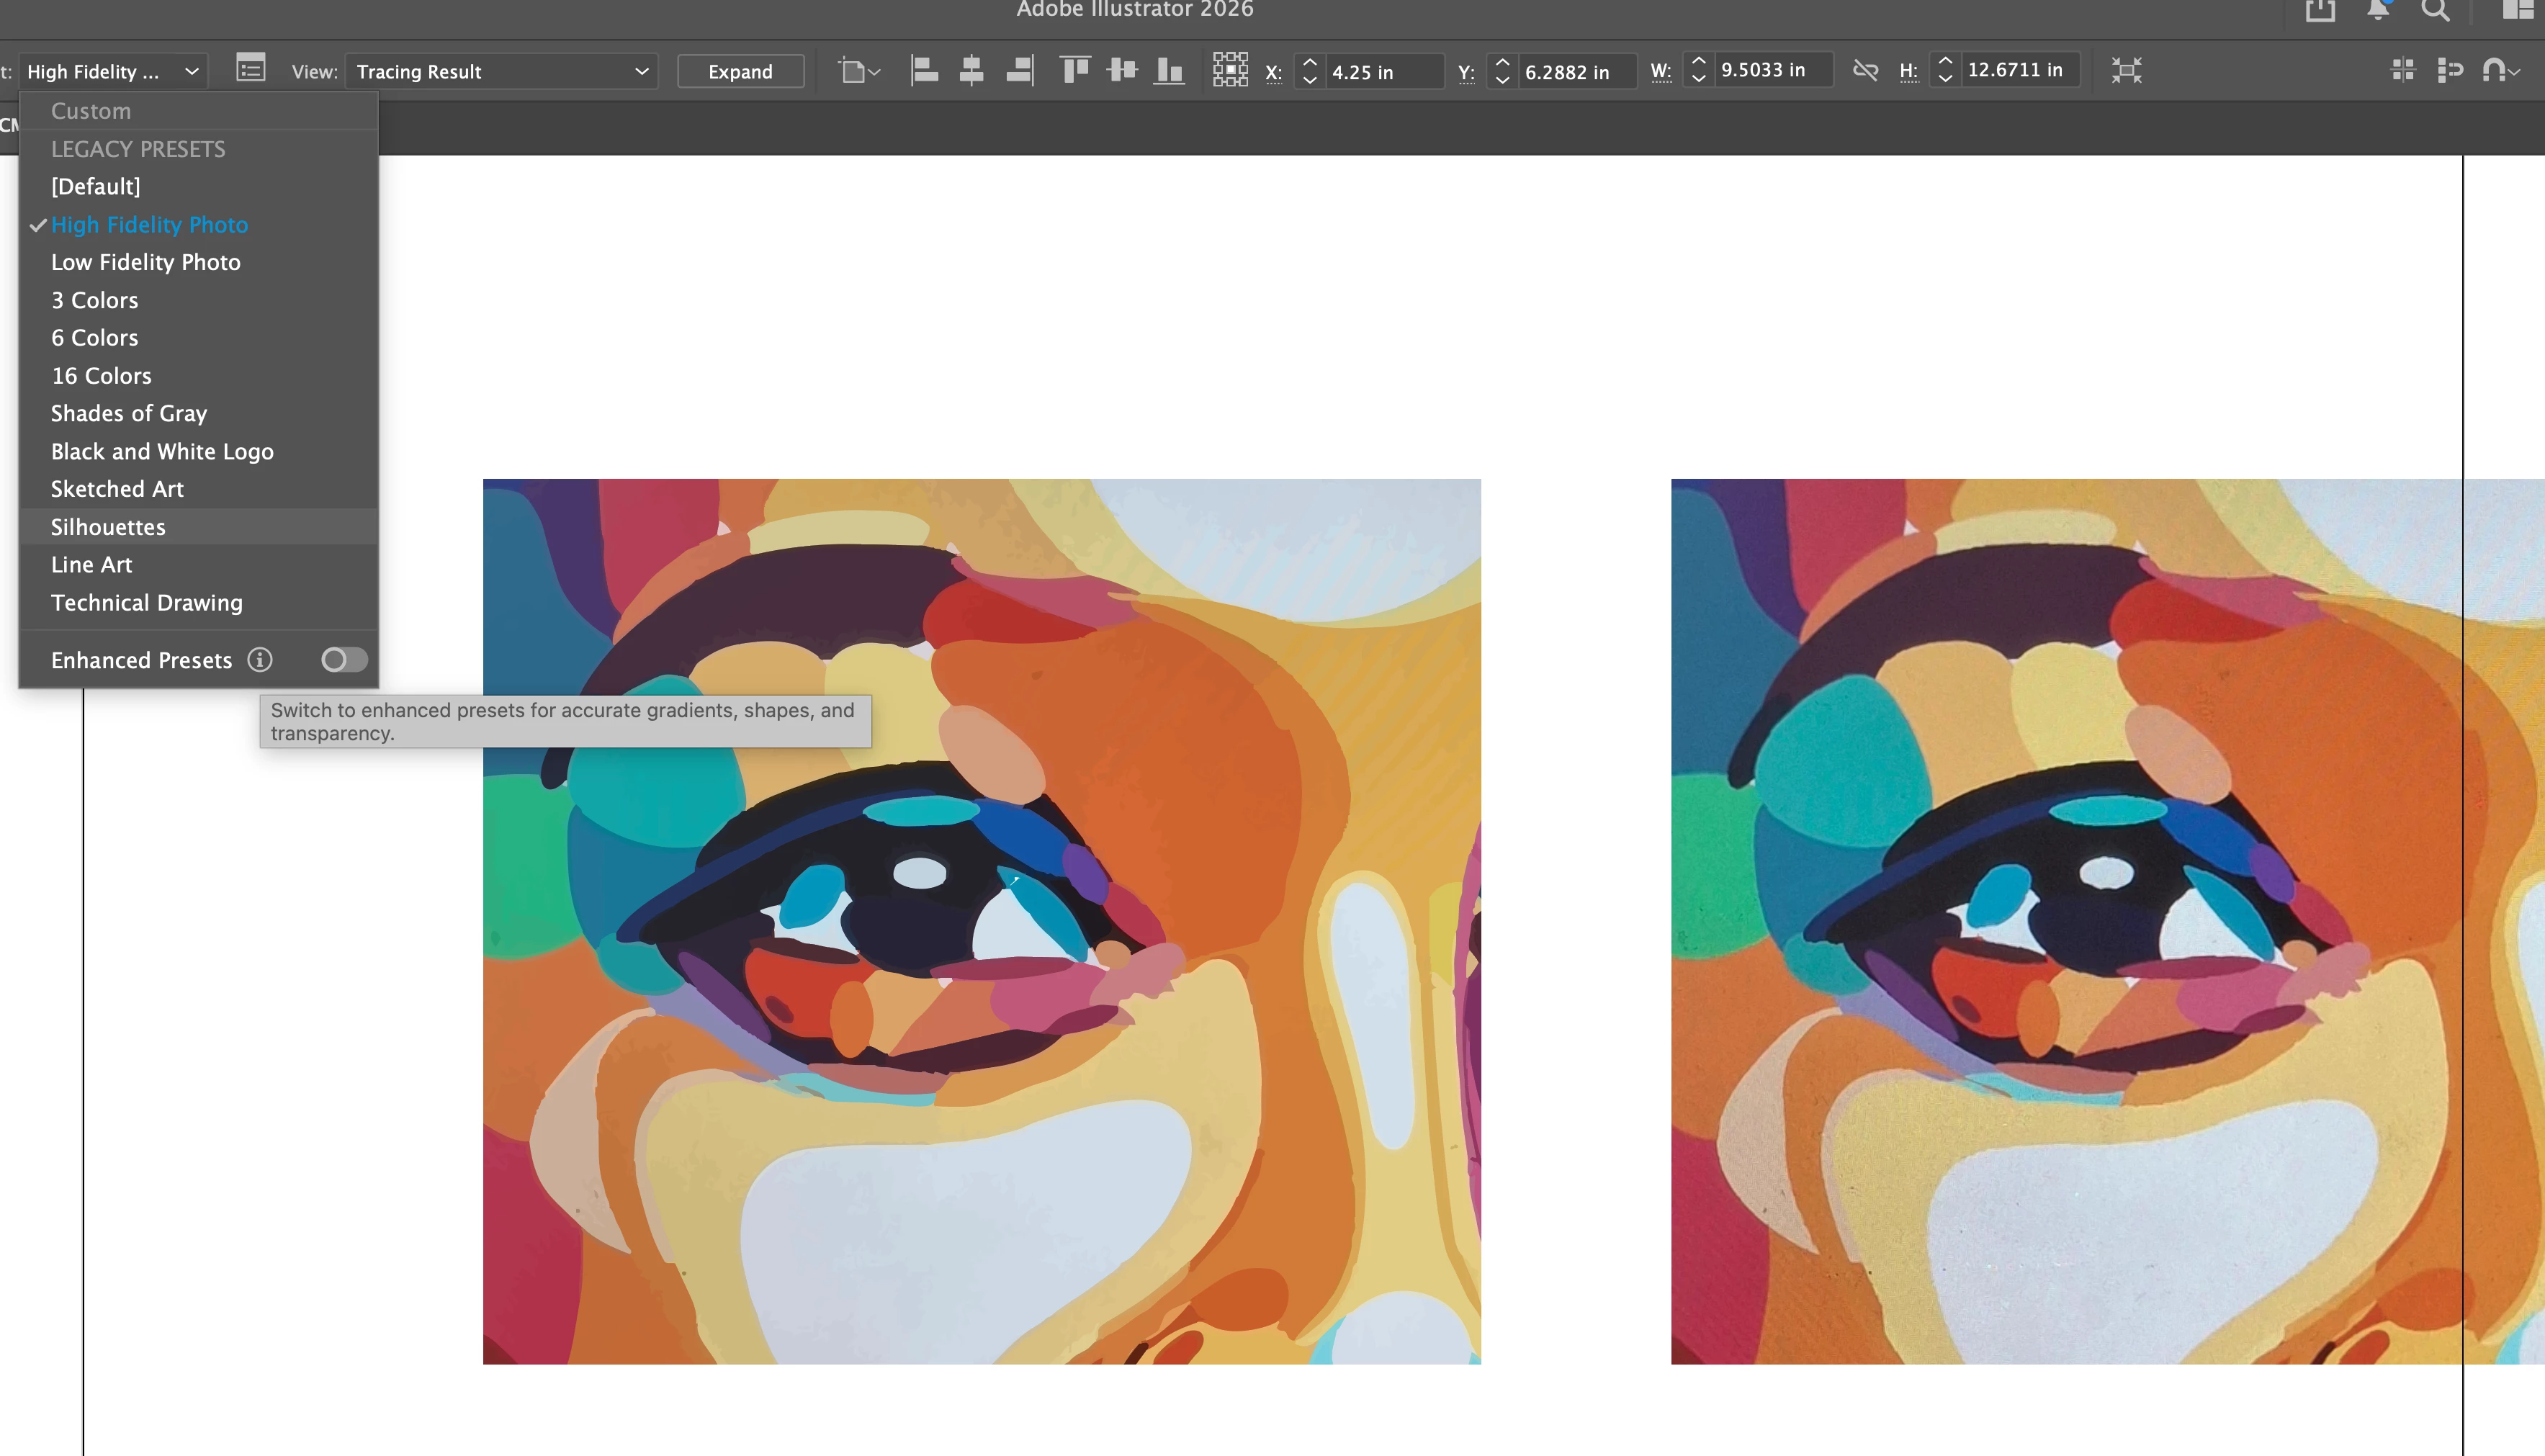Viewport: 2545px width, 1456px height.
Task: Select the Reference Point grid
Action: click(x=1230, y=70)
